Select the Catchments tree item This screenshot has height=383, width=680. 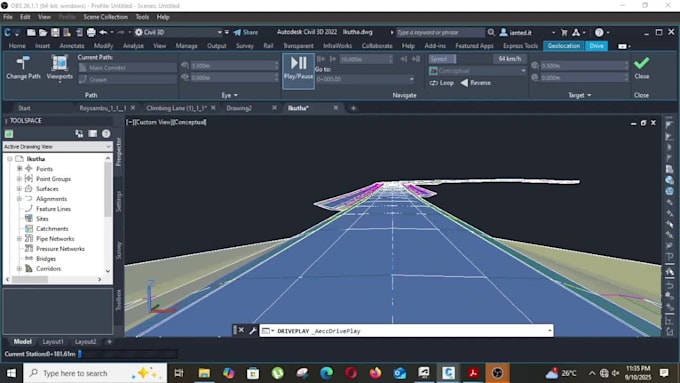52,229
